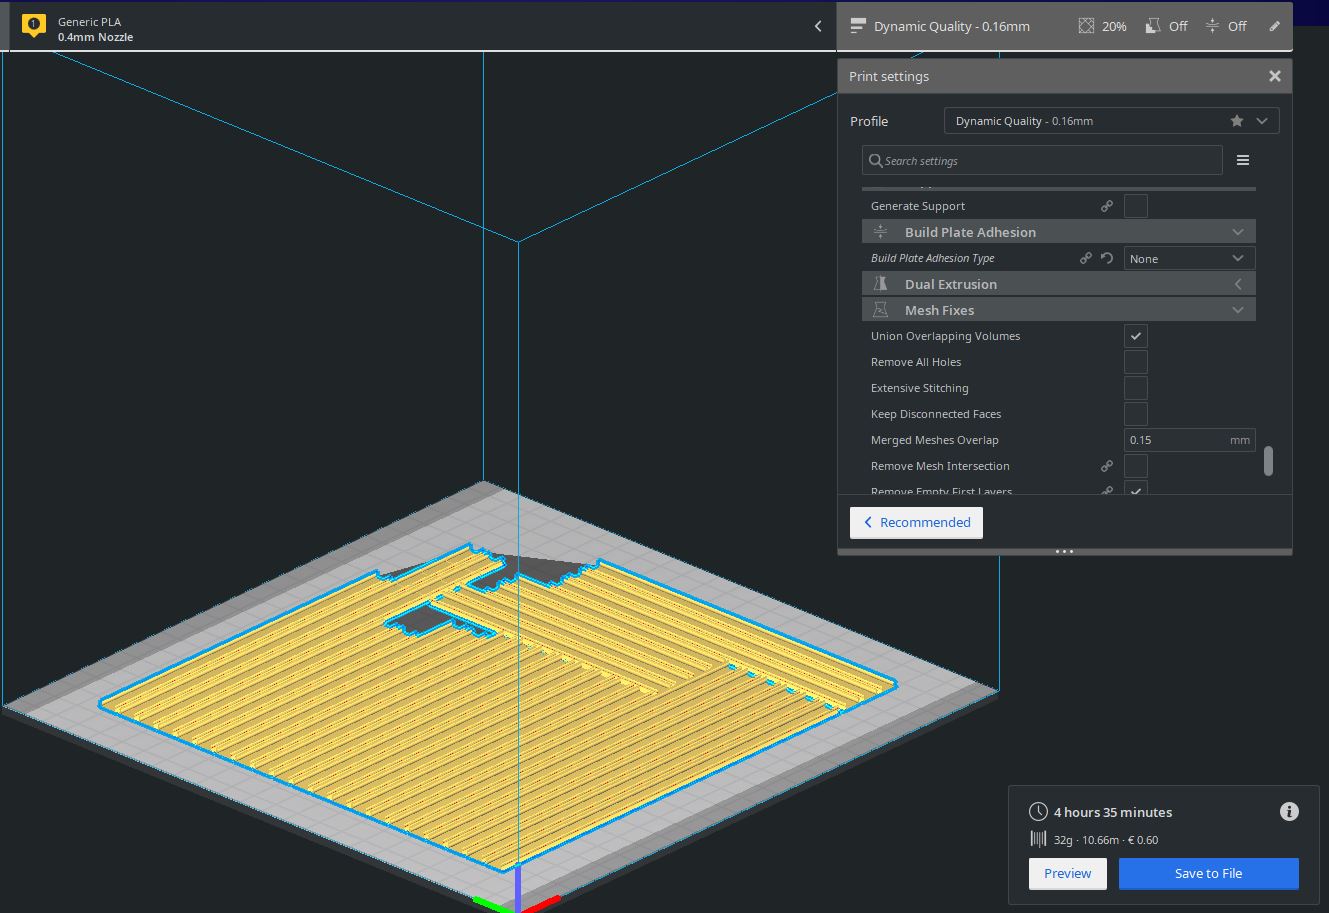Open the Preview stage
This screenshot has width=1329, height=913.
[x=1067, y=873]
